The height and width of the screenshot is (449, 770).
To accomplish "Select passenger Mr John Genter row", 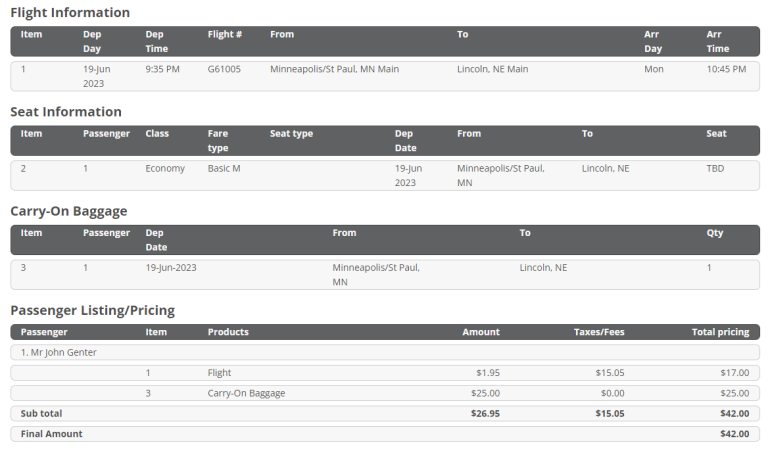I will coord(59,352).
